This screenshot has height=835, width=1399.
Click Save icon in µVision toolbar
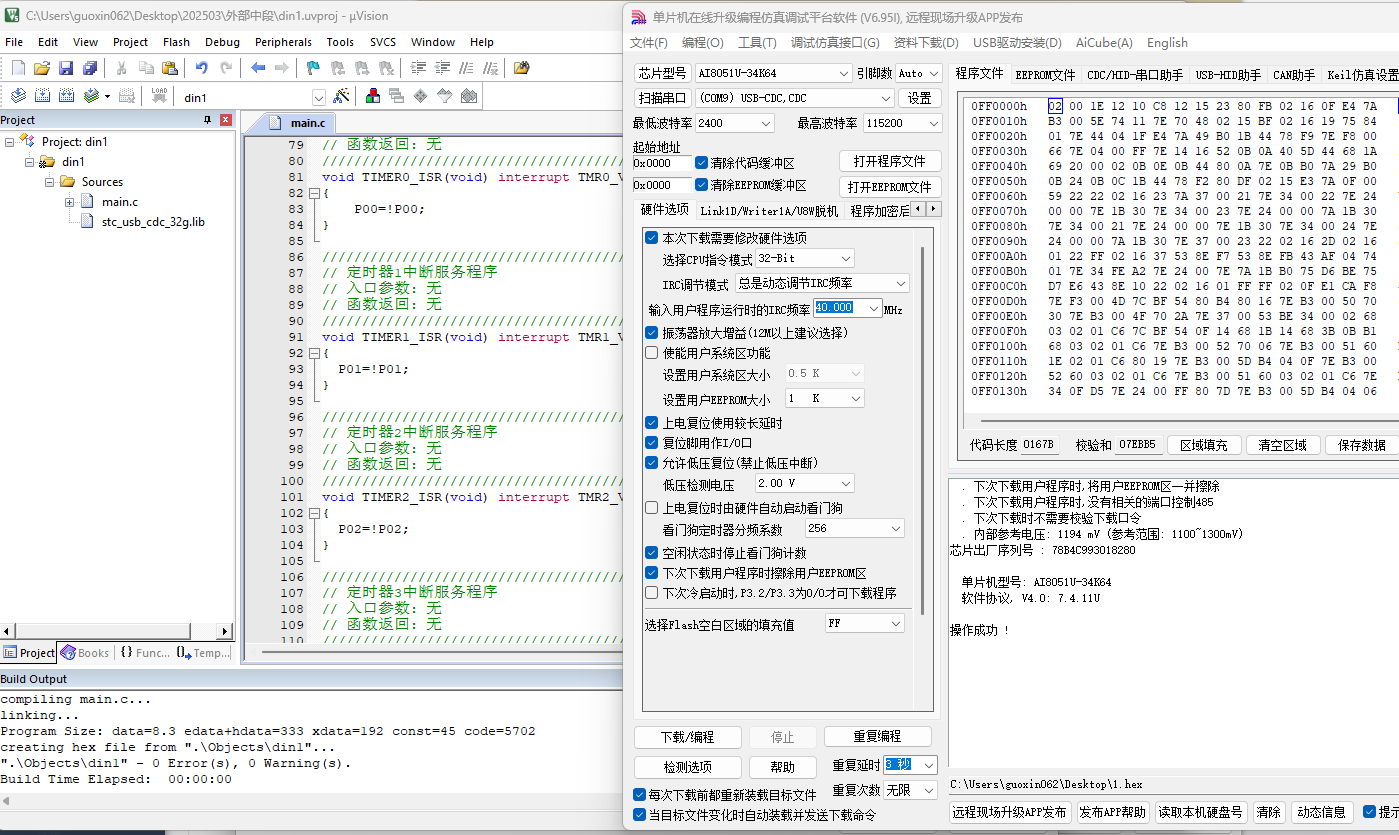pyautogui.click(x=66, y=68)
